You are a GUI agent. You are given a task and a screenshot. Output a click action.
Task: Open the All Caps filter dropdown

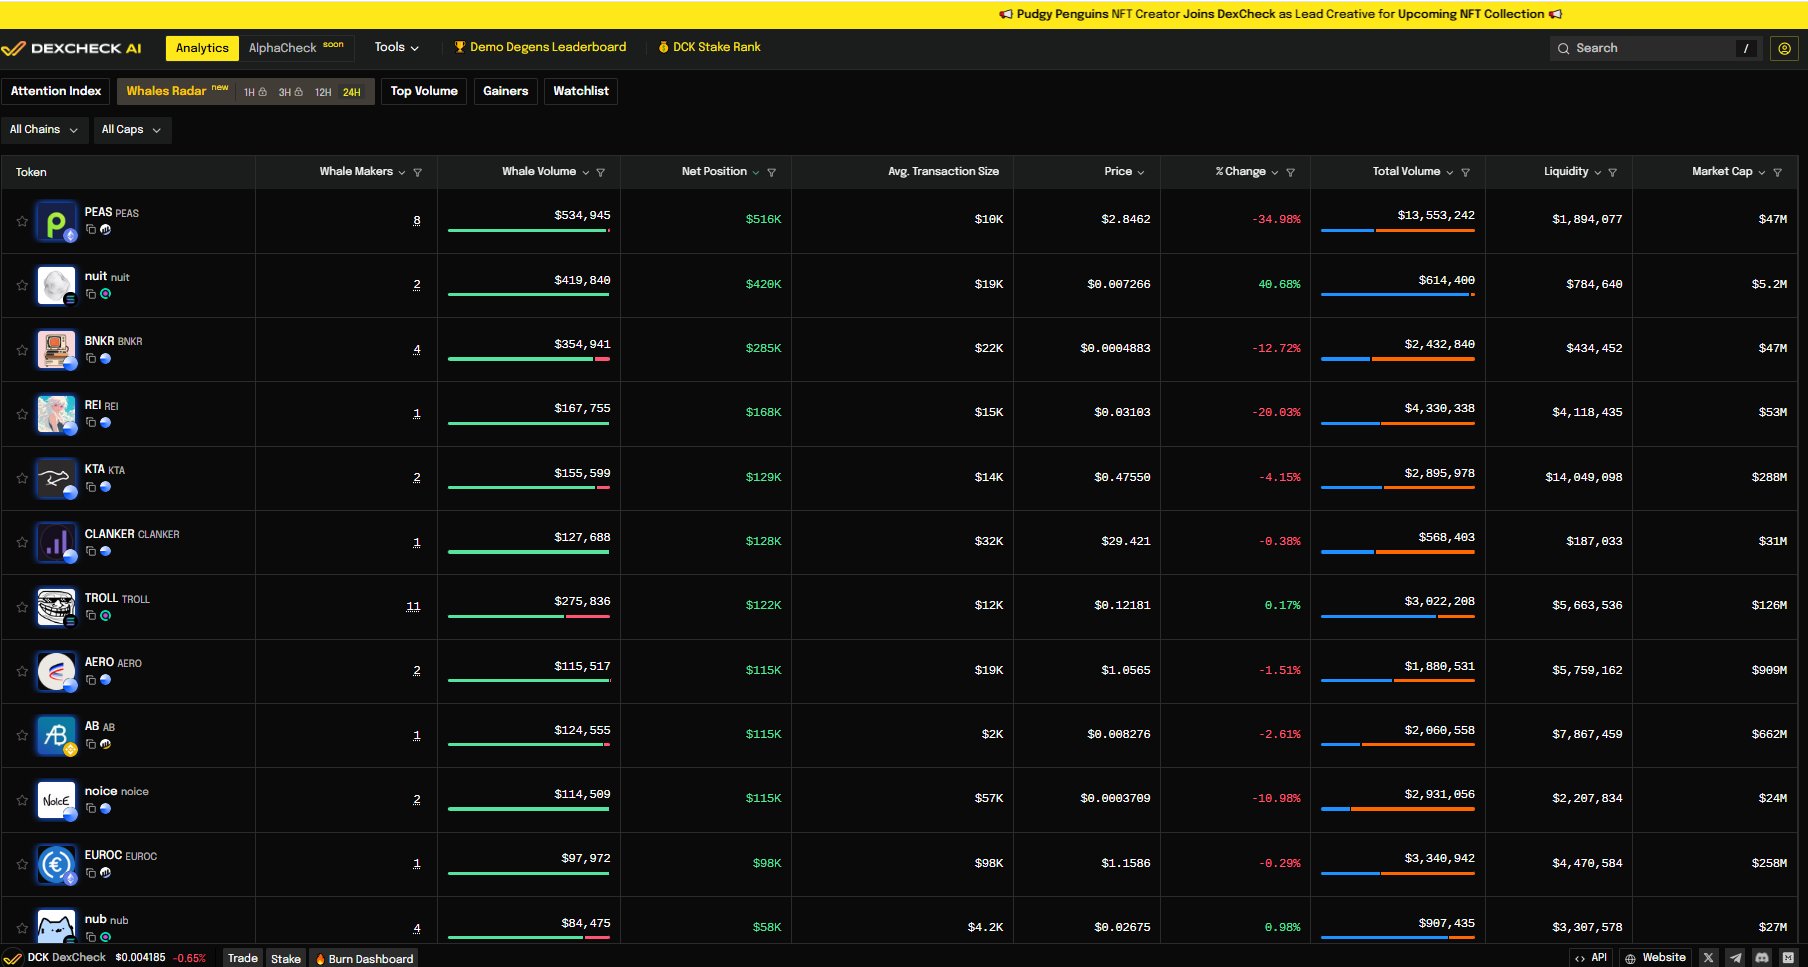pos(131,130)
